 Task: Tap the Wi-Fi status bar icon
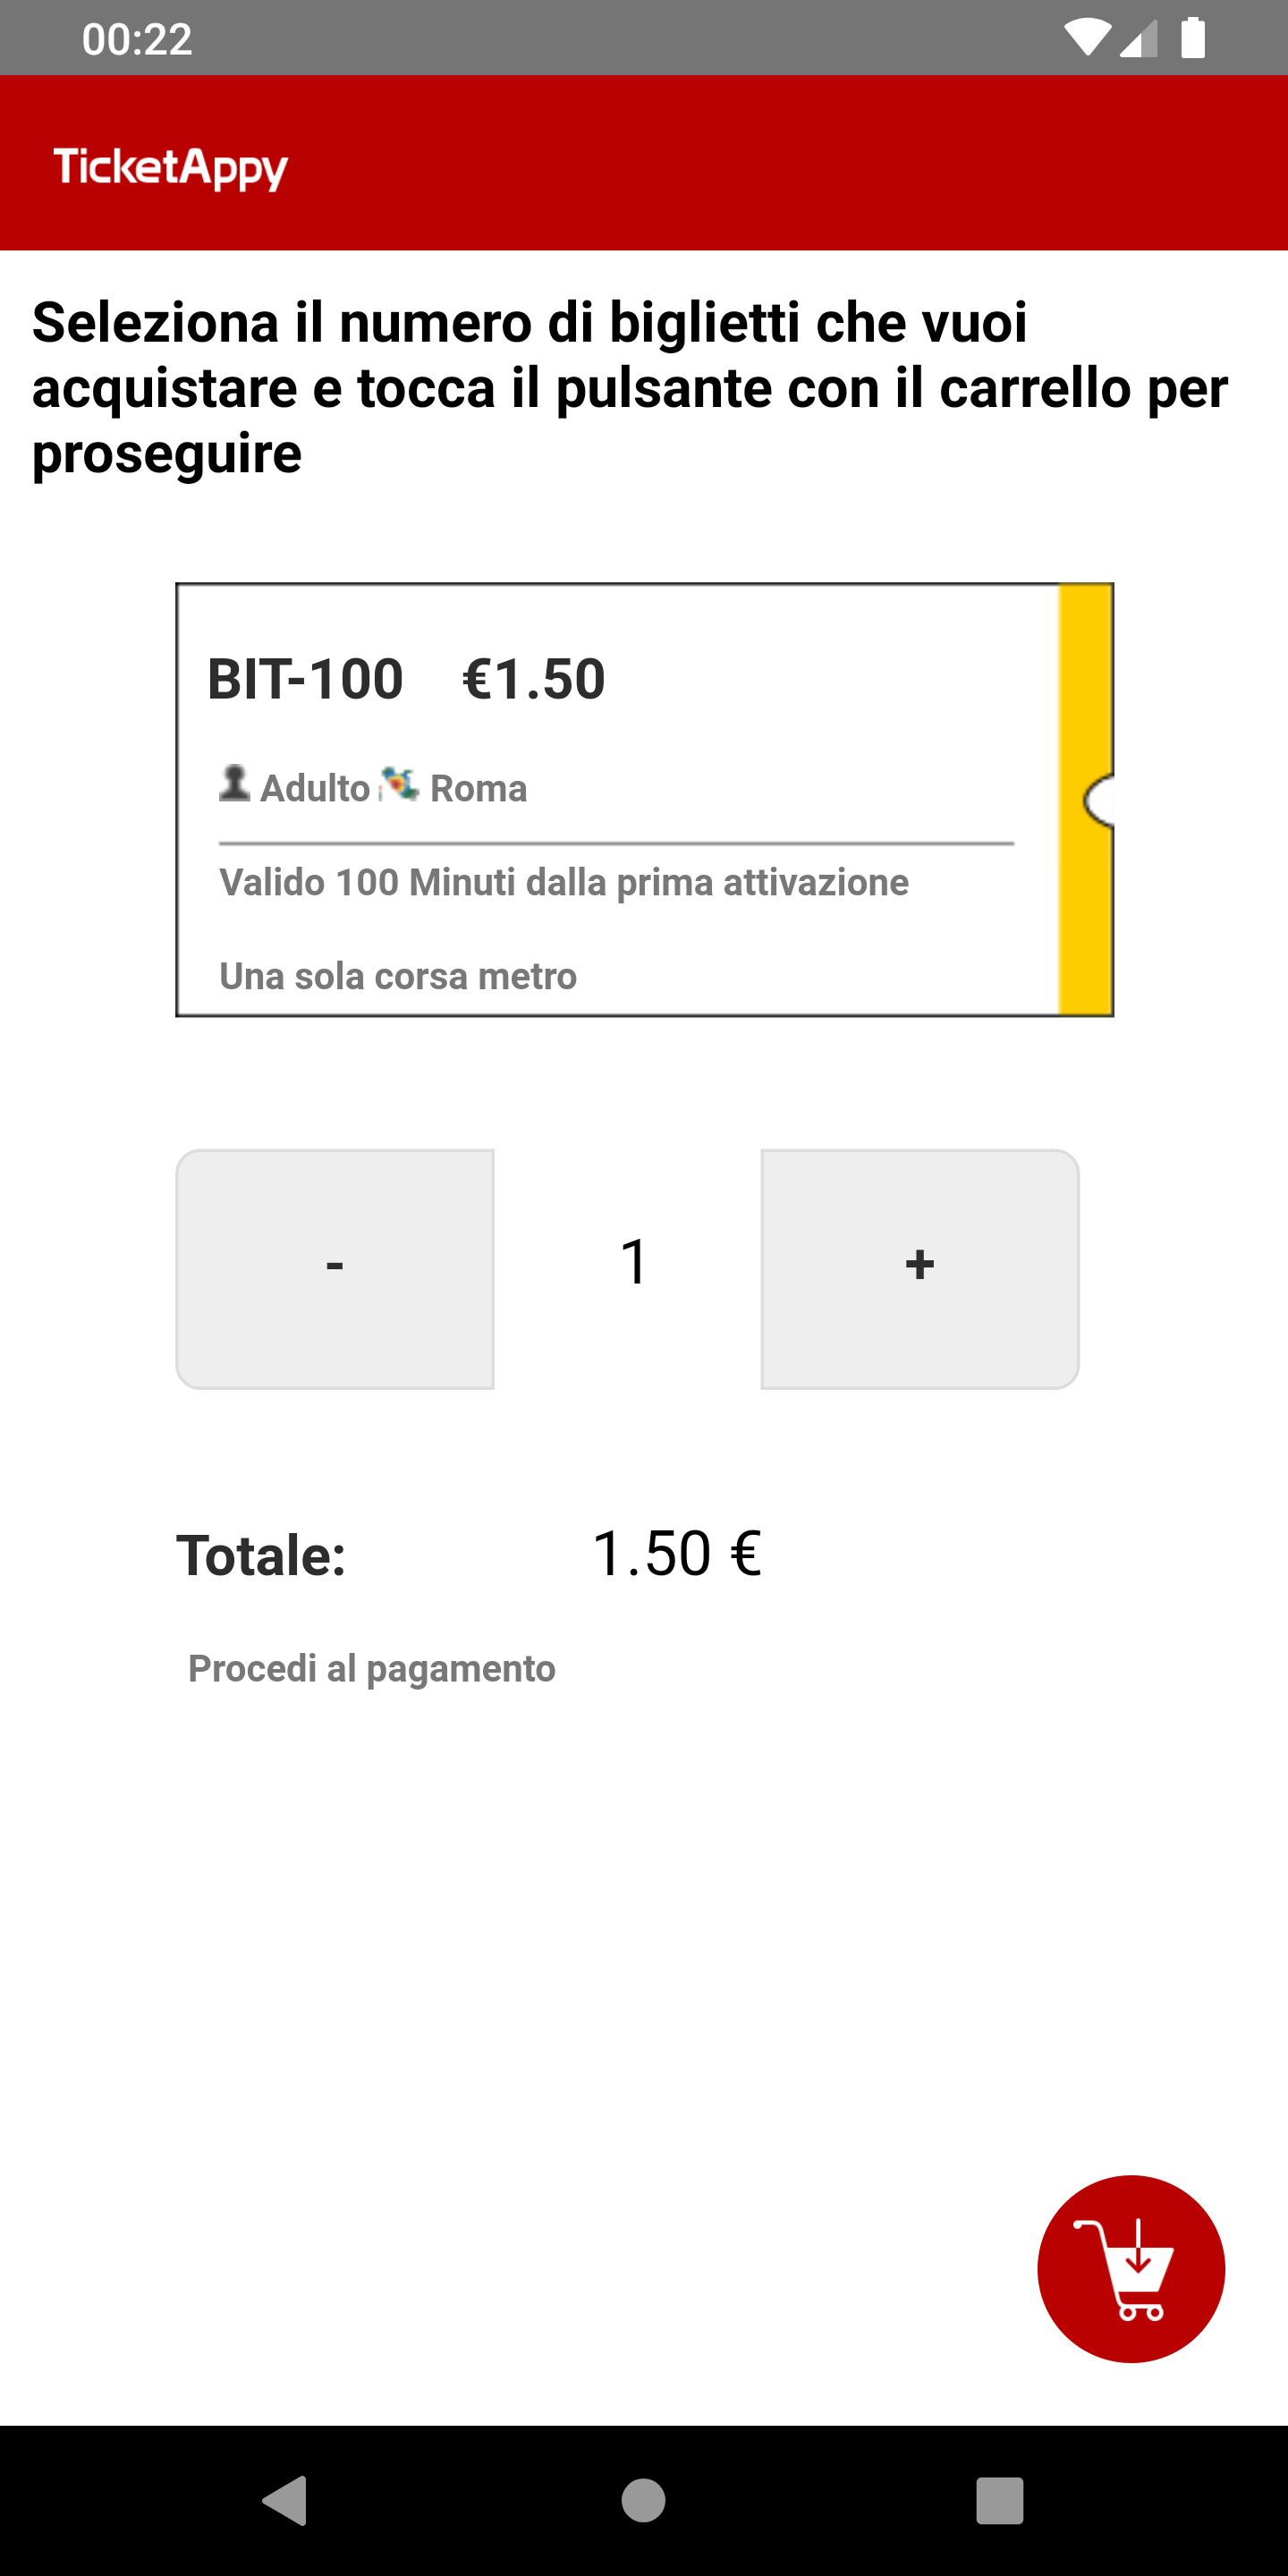click(x=1086, y=38)
